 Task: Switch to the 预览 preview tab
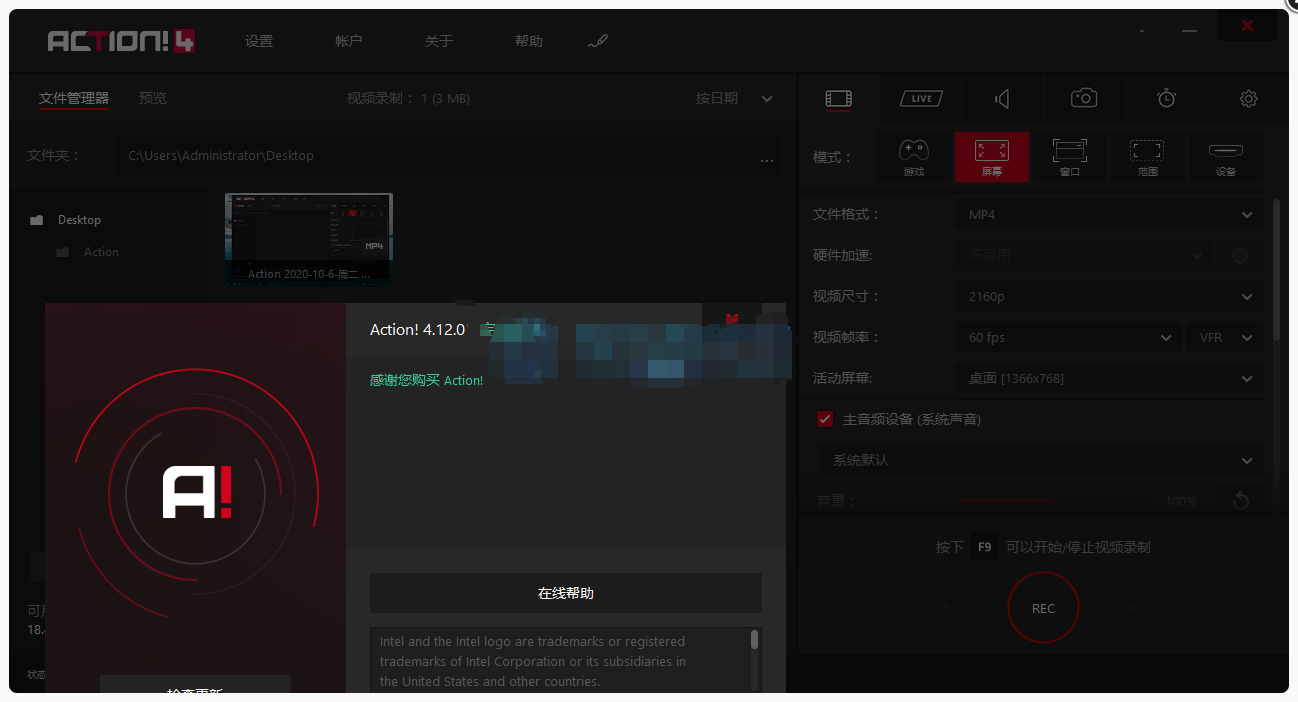pyautogui.click(x=152, y=98)
